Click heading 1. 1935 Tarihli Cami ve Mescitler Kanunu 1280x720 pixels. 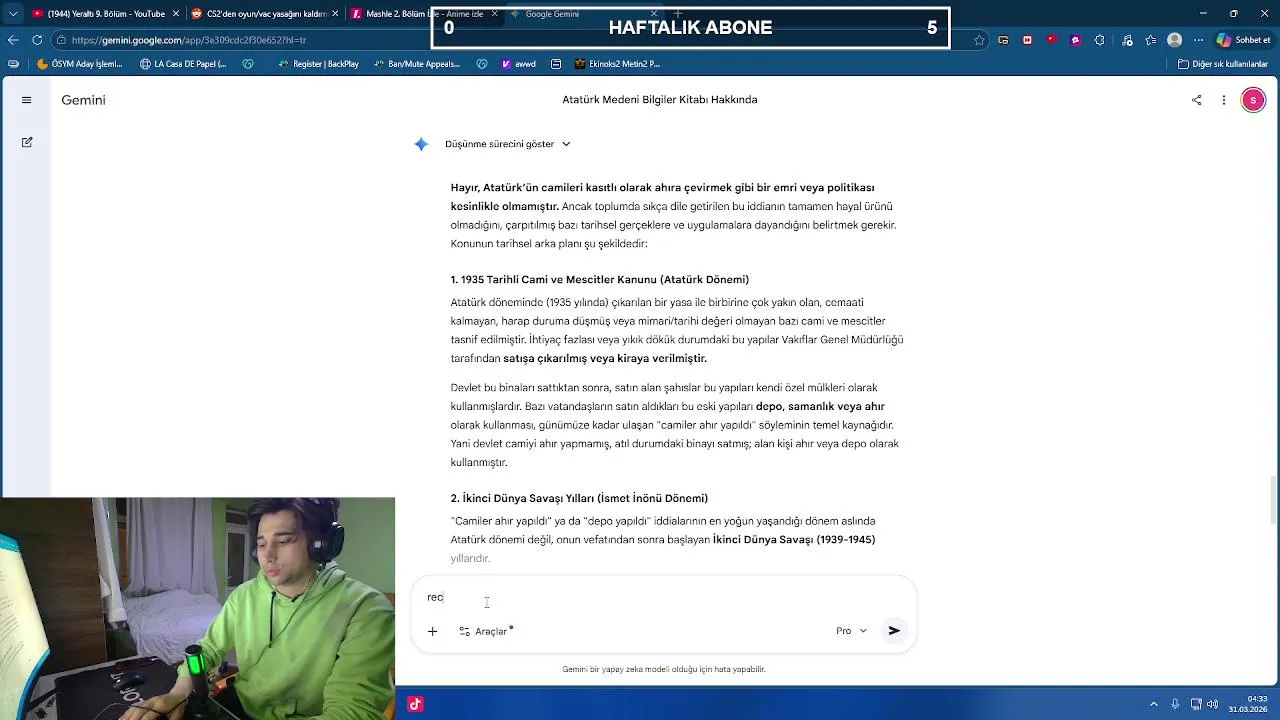(x=599, y=280)
